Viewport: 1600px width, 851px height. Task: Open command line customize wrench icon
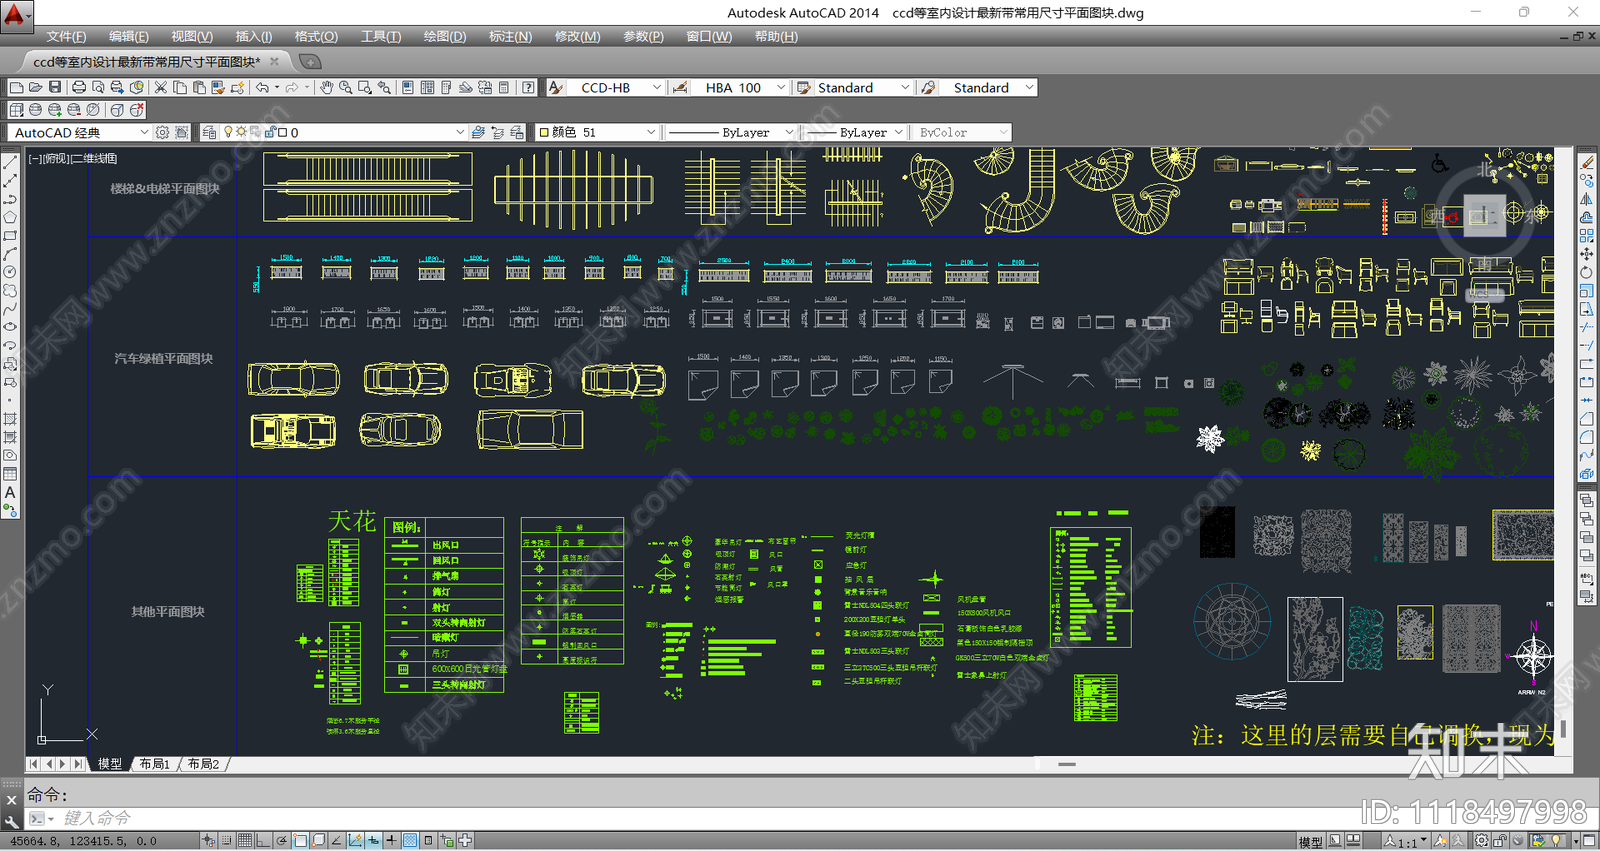(12, 821)
